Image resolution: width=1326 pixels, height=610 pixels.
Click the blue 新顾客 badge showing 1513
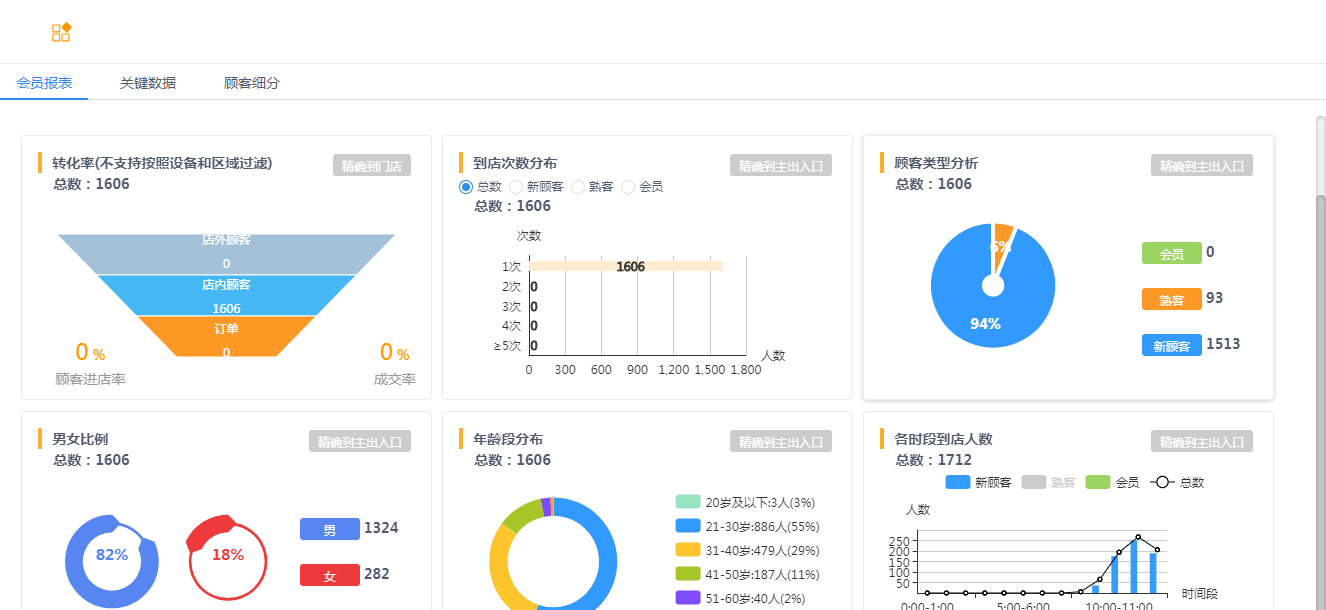[1170, 344]
